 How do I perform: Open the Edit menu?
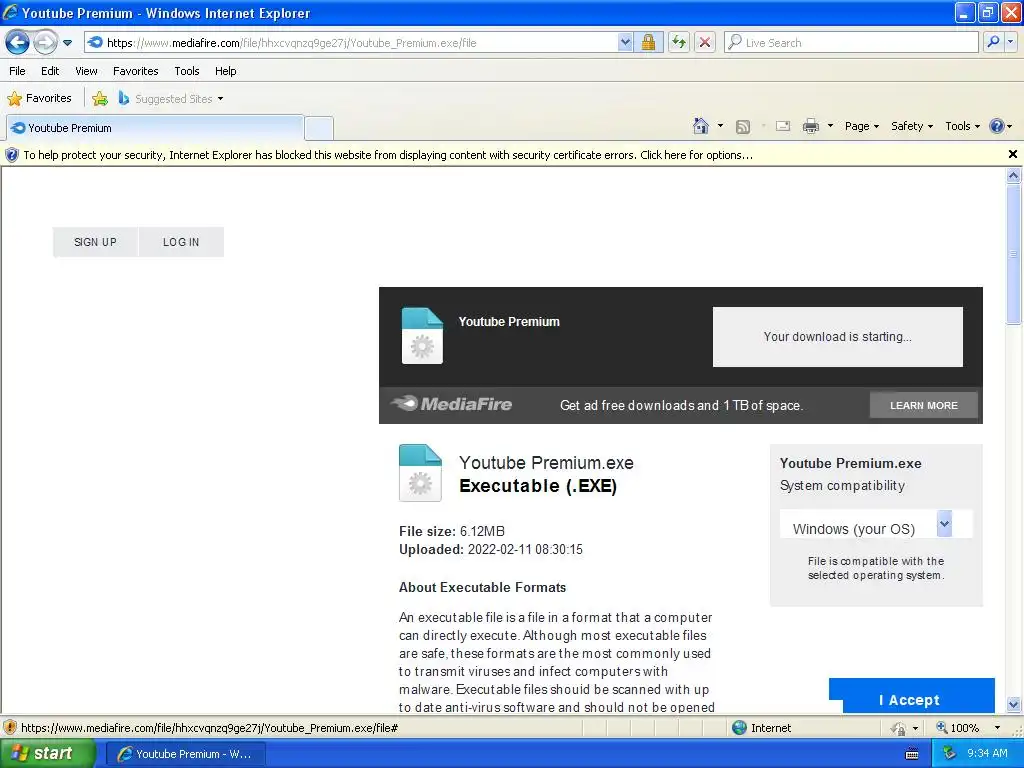tap(50, 71)
